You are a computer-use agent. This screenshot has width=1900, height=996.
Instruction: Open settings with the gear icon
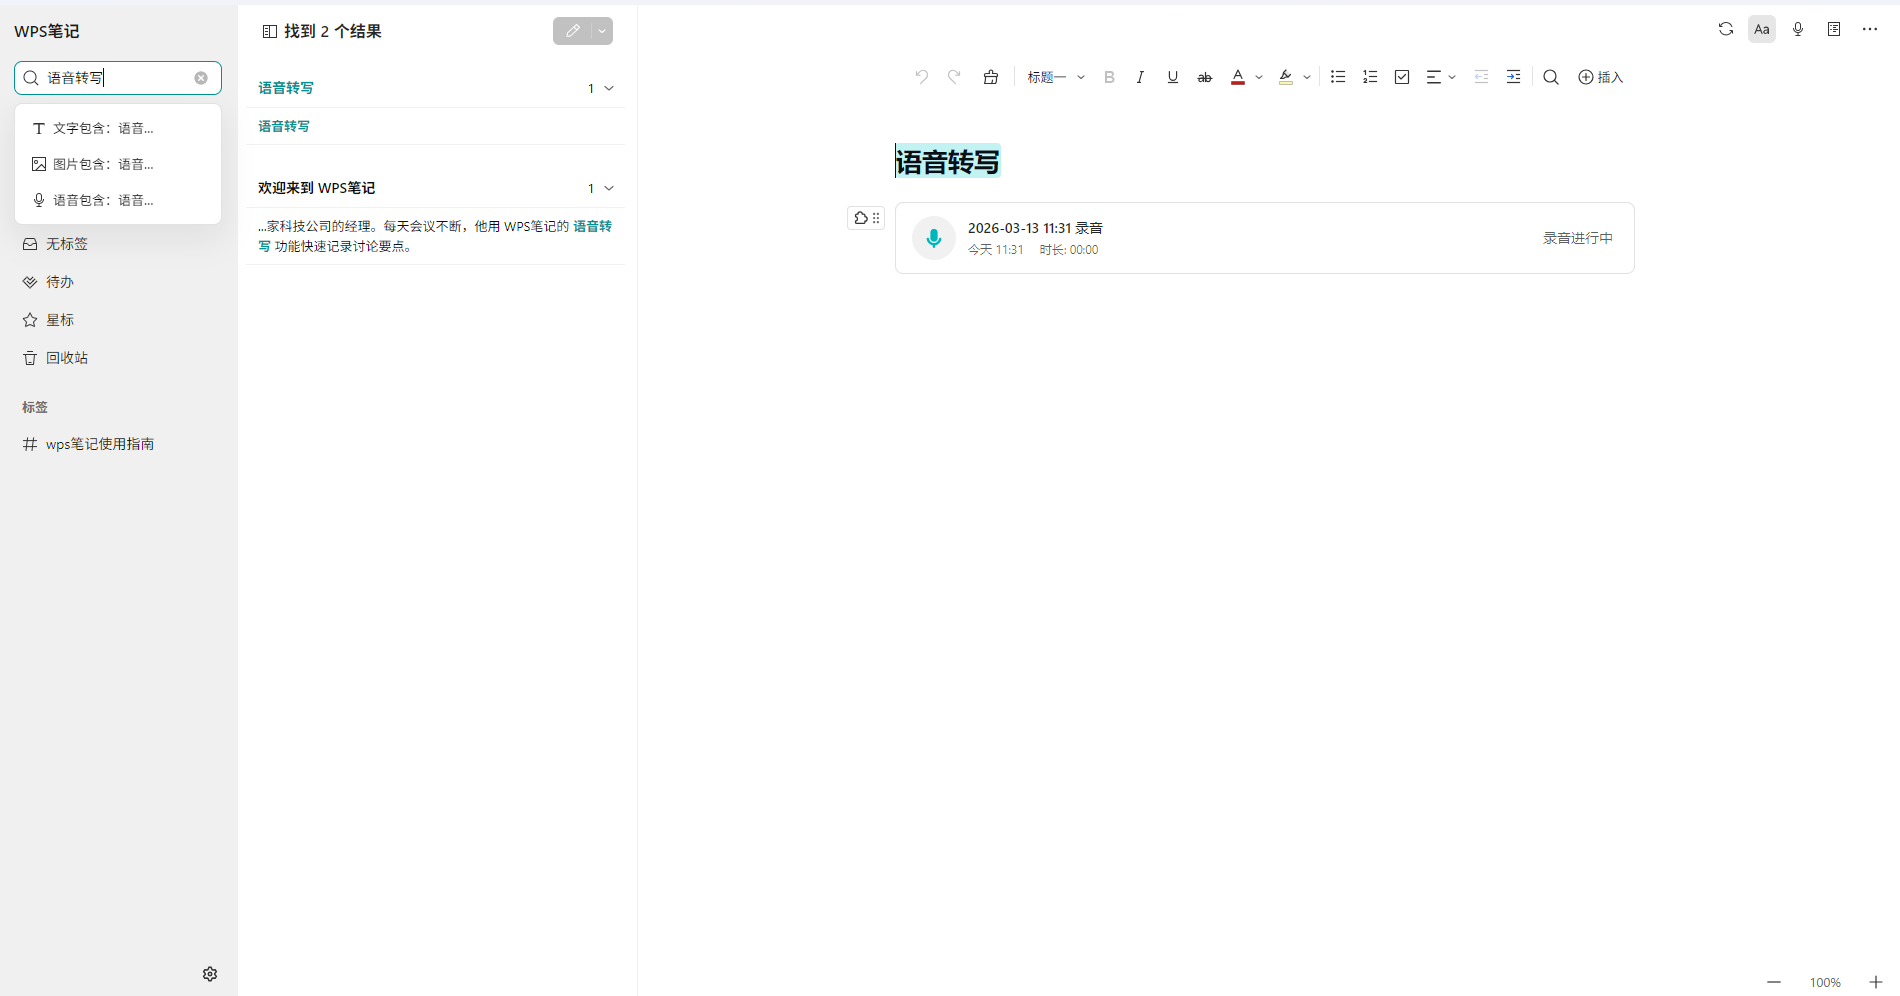pos(210,974)
